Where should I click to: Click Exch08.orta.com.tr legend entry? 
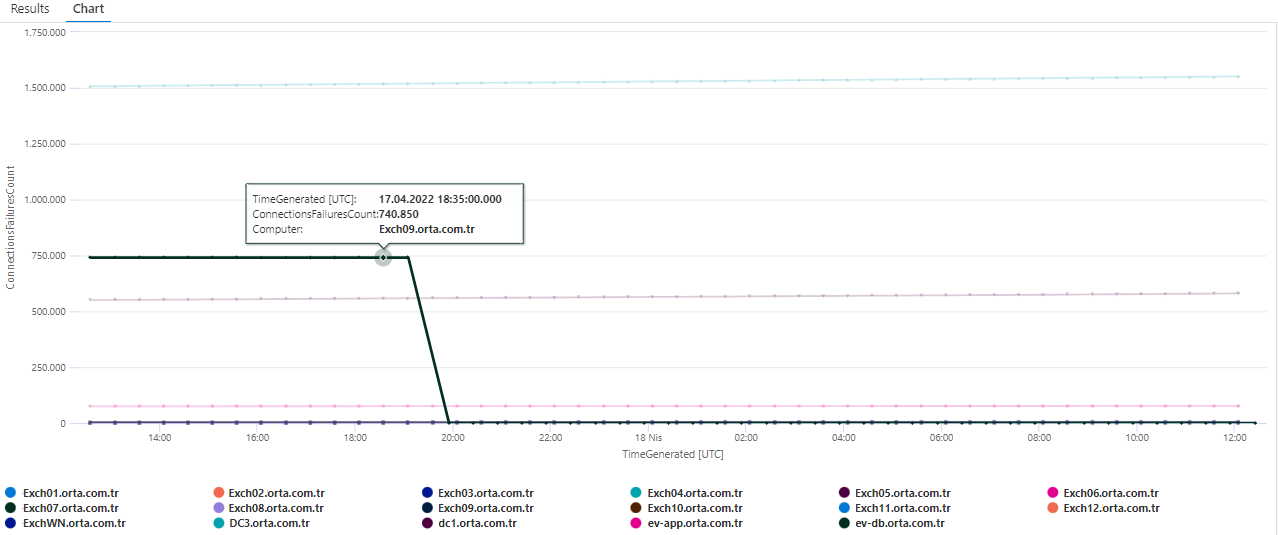tap(269, 508)
